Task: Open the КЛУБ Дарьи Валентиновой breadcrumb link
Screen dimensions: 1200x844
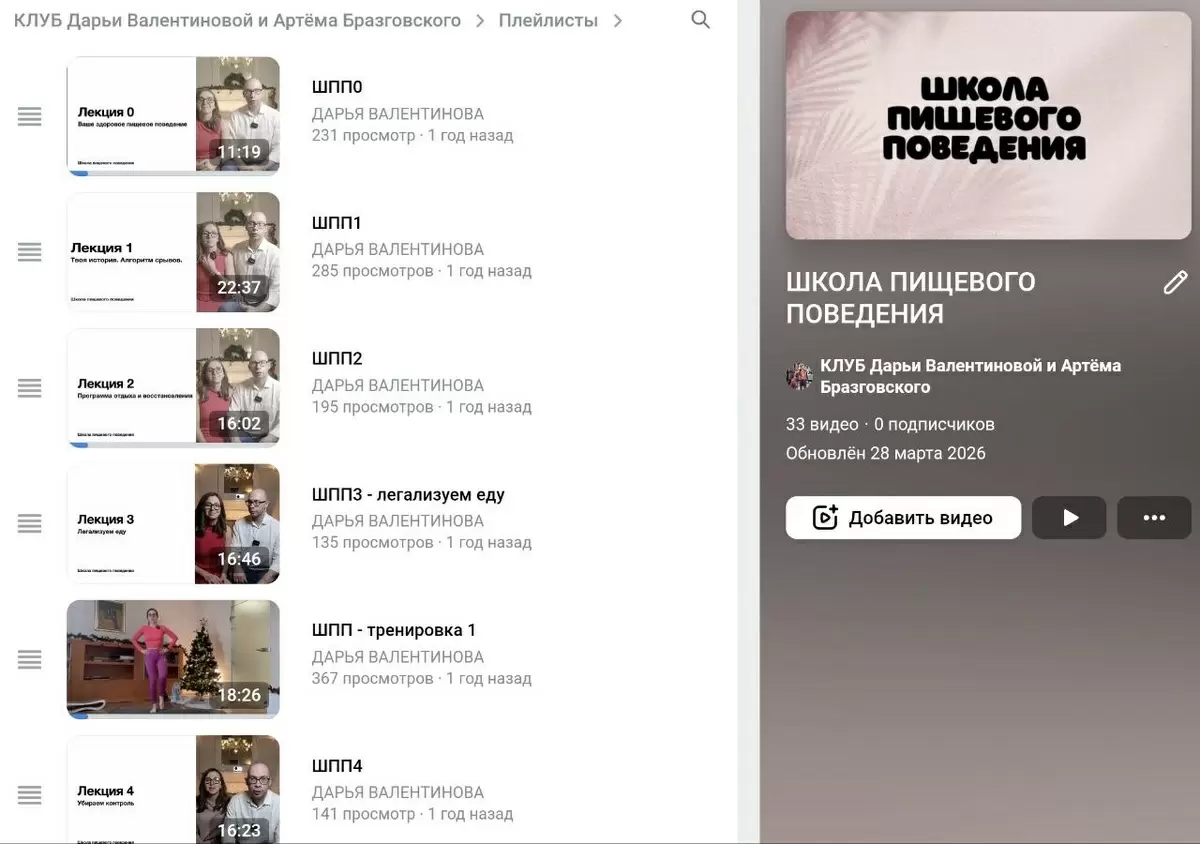Action: (237, 21)
